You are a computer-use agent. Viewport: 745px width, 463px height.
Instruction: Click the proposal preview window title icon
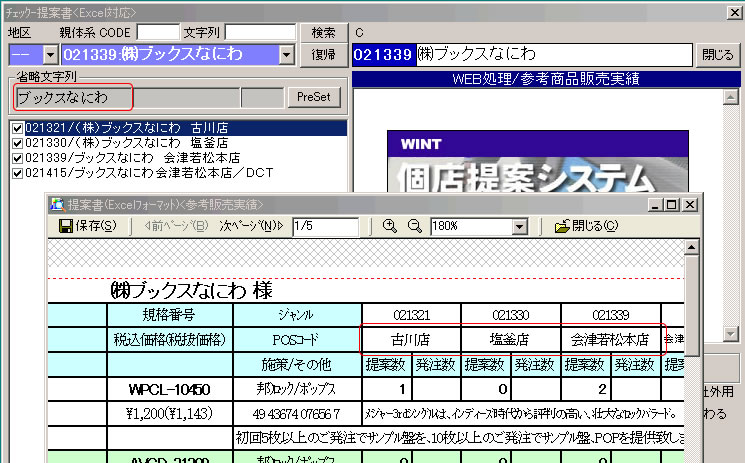57,204
